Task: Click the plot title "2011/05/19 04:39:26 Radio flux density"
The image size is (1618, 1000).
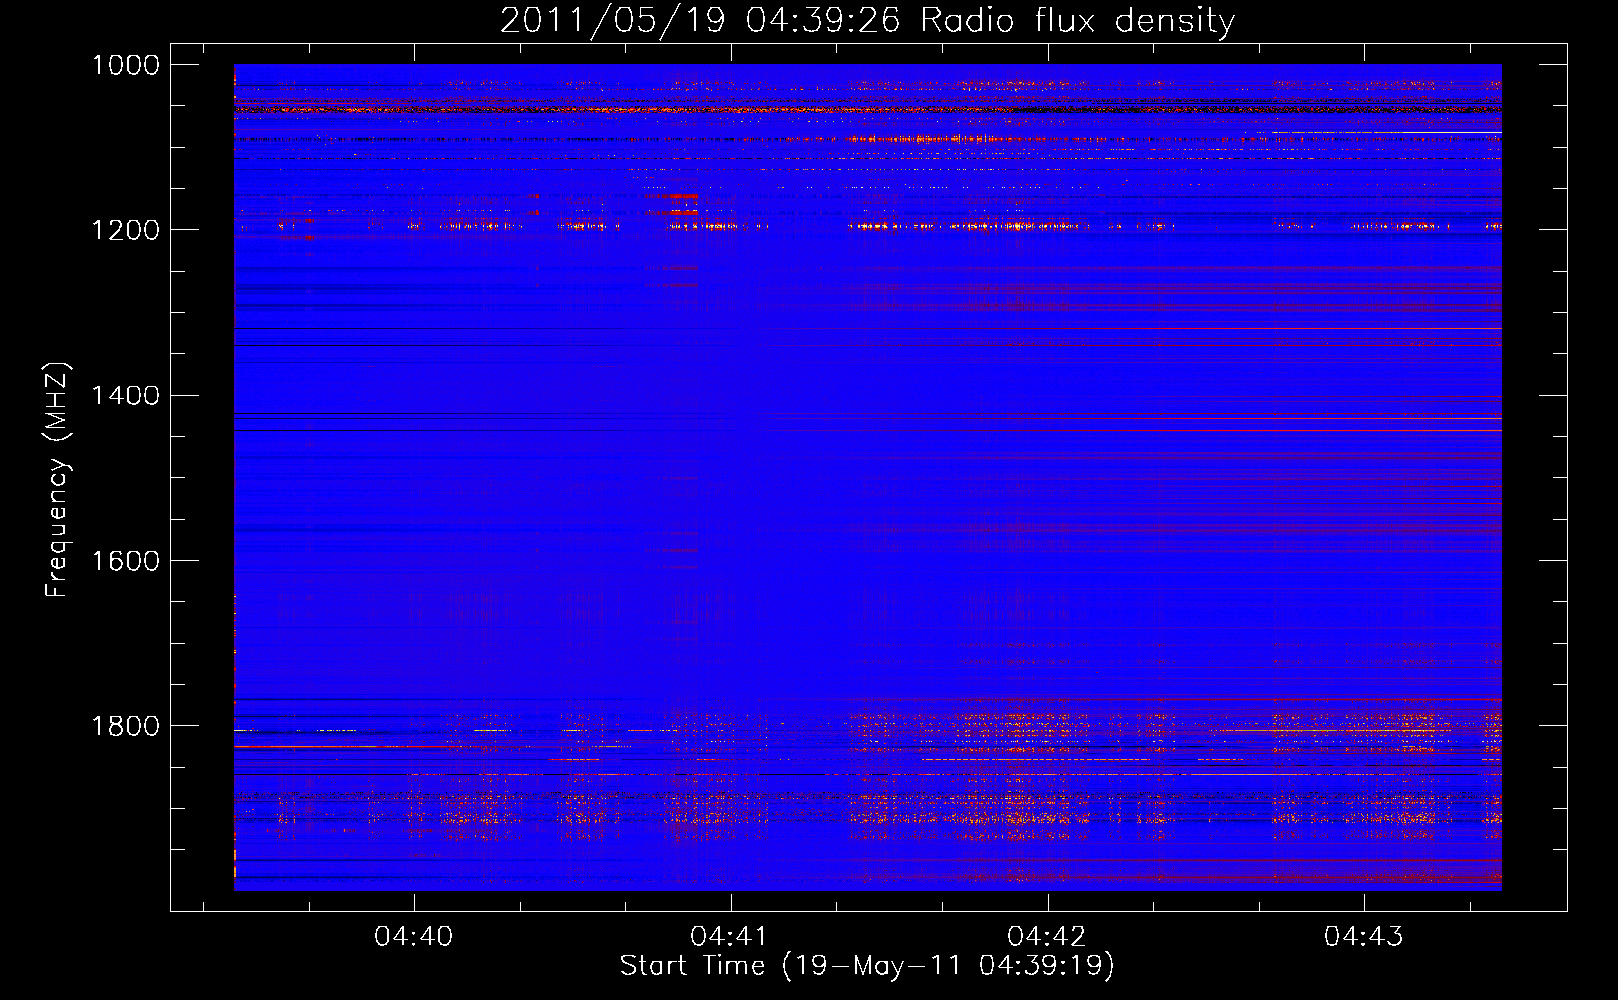Action: pyautogui.click(x=867, y=20)
